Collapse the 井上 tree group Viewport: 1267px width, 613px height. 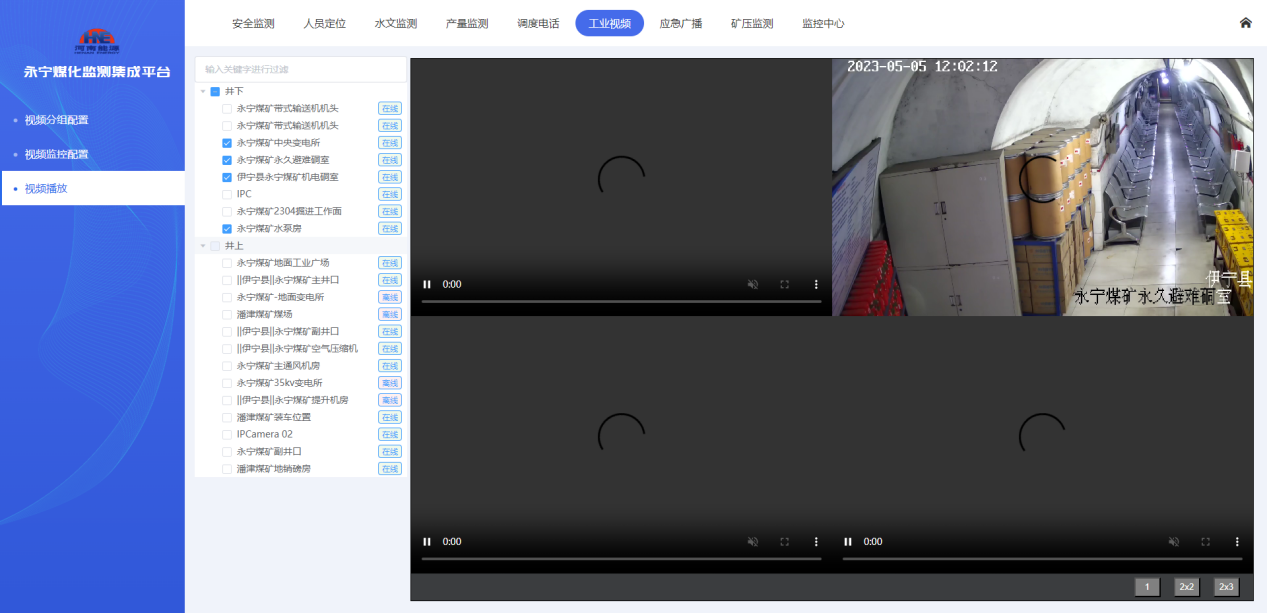click(x=203, y=246)
